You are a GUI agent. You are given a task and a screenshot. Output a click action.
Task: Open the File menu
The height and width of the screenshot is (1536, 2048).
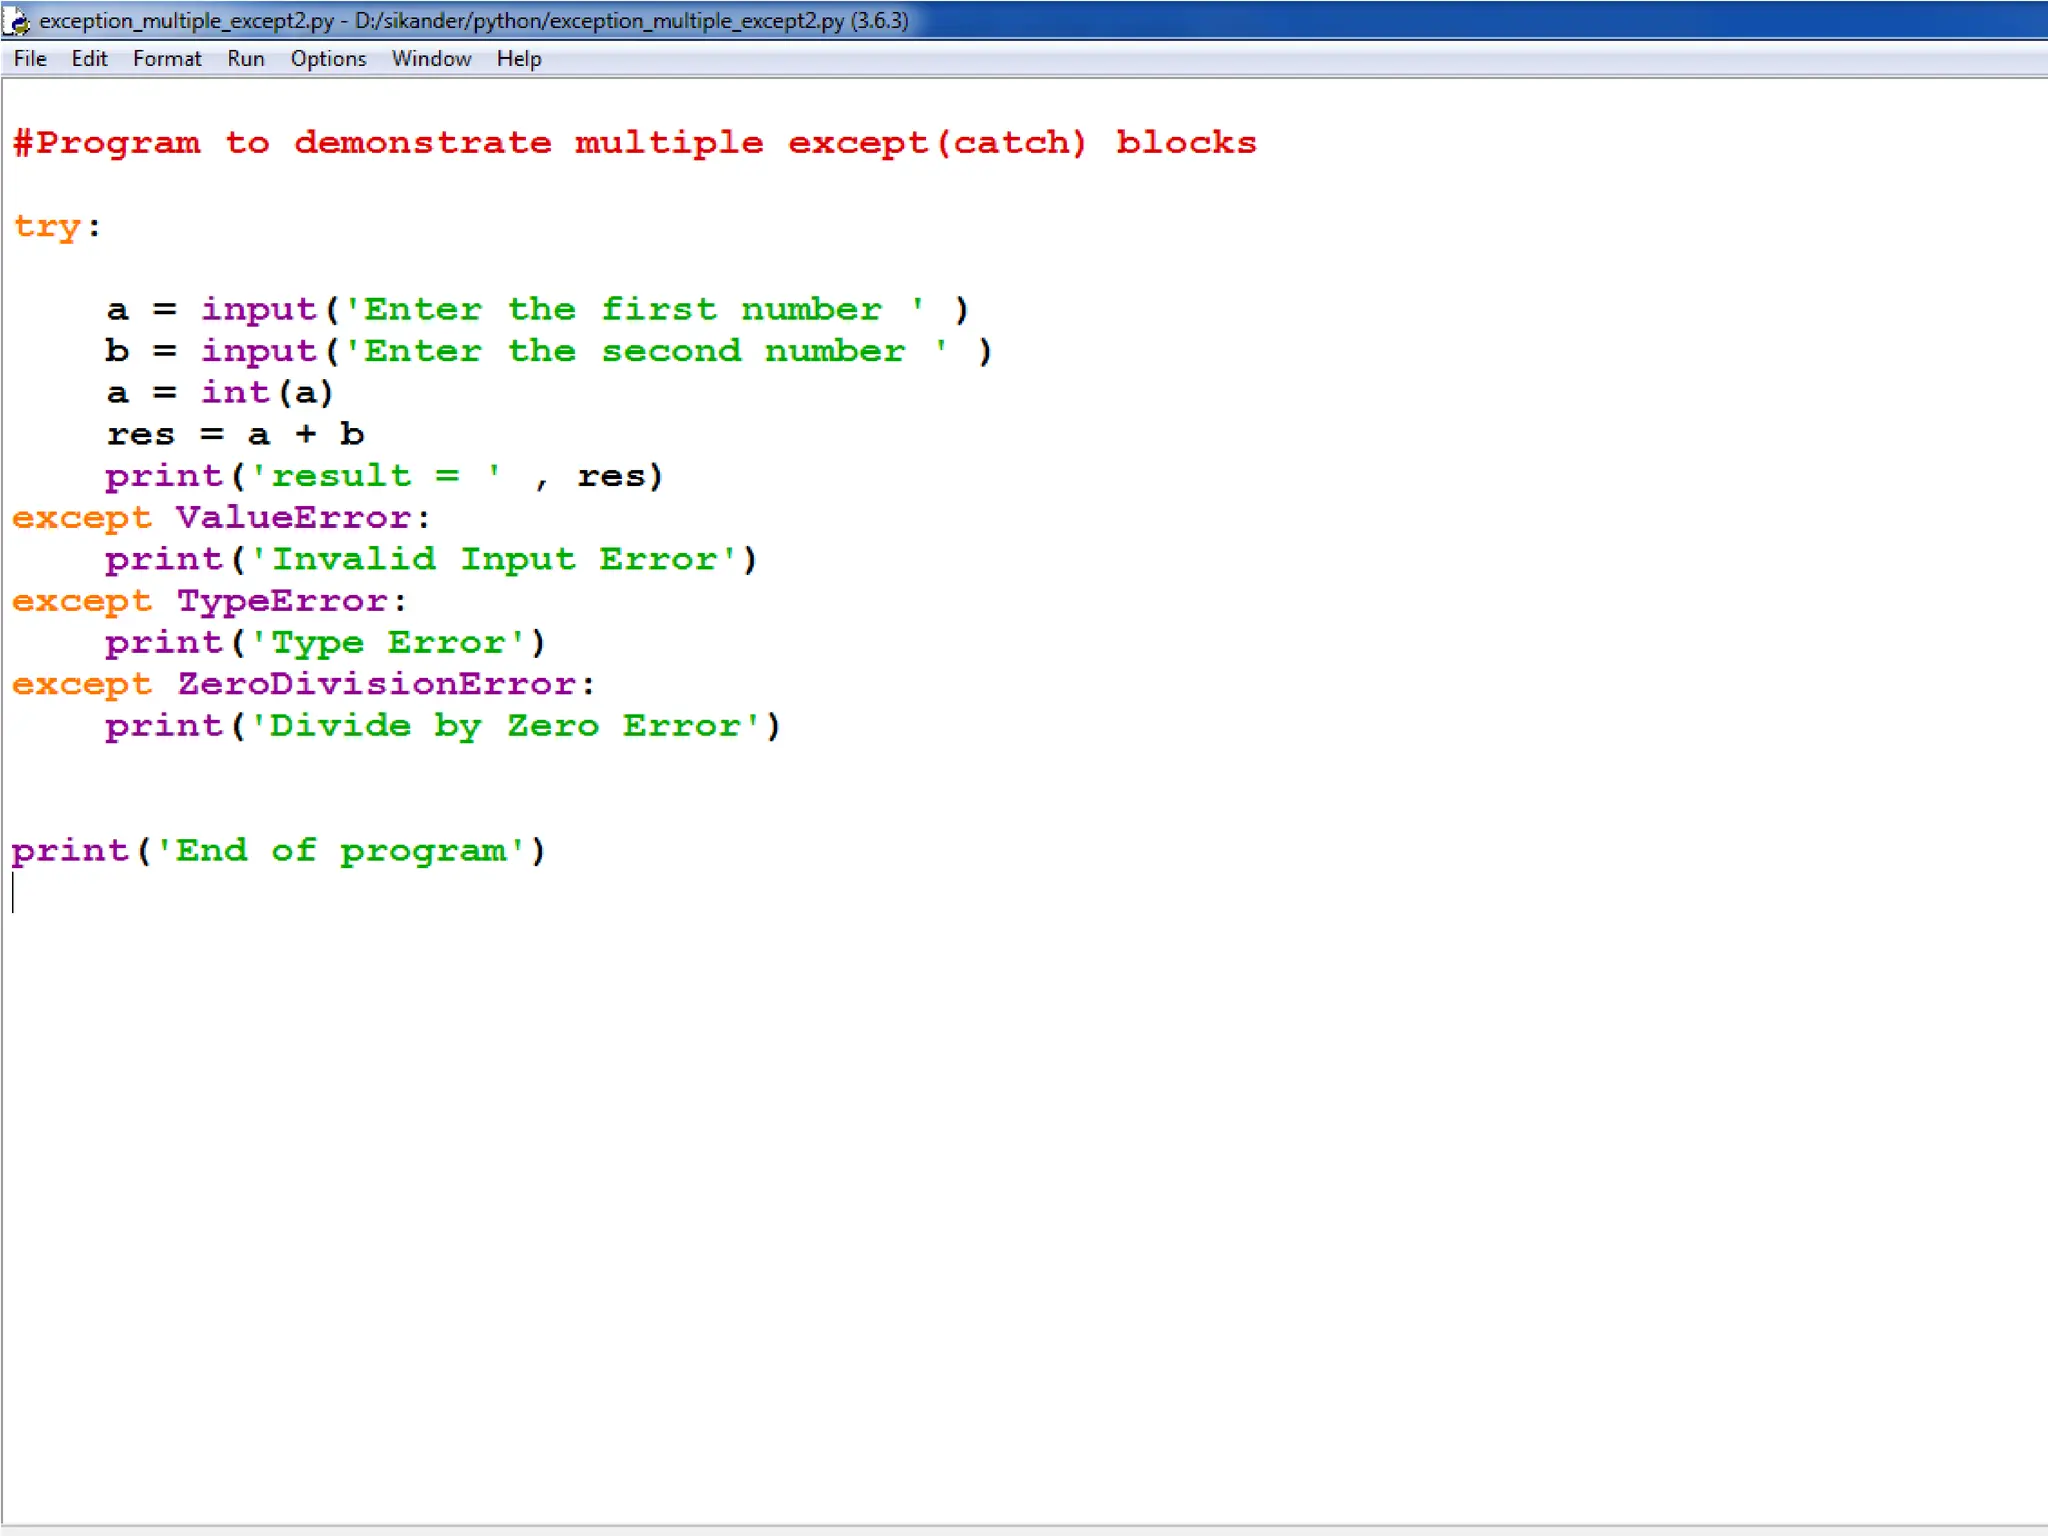pos(30,59)
